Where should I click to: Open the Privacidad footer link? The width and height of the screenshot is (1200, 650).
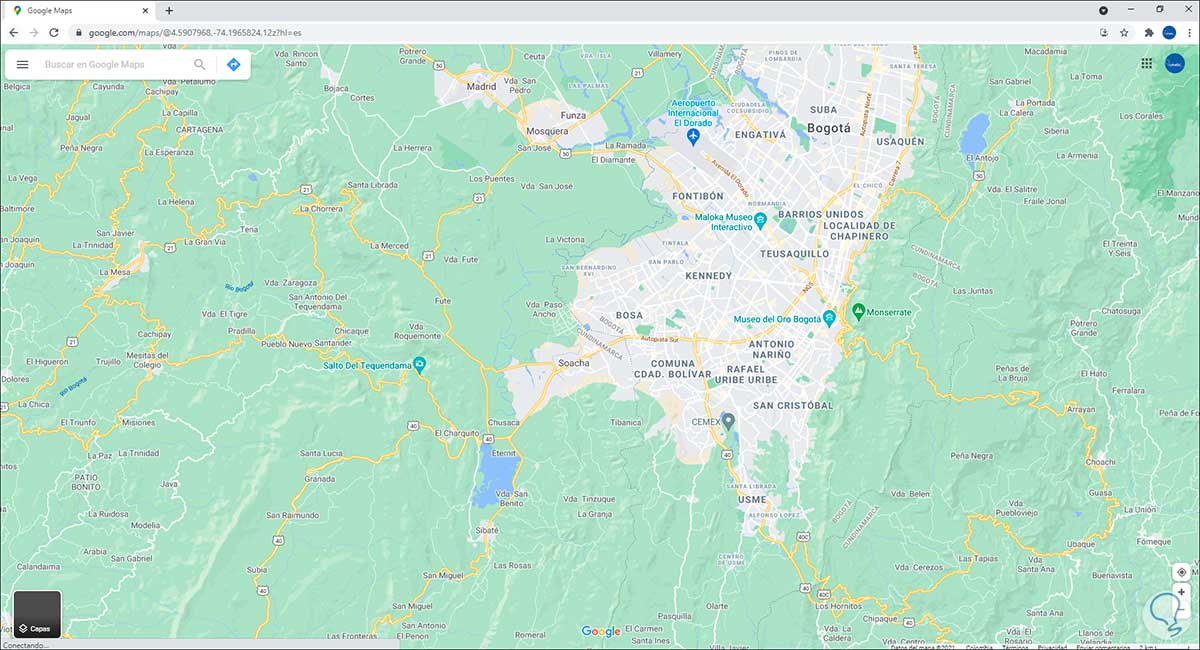point(1052,647)
